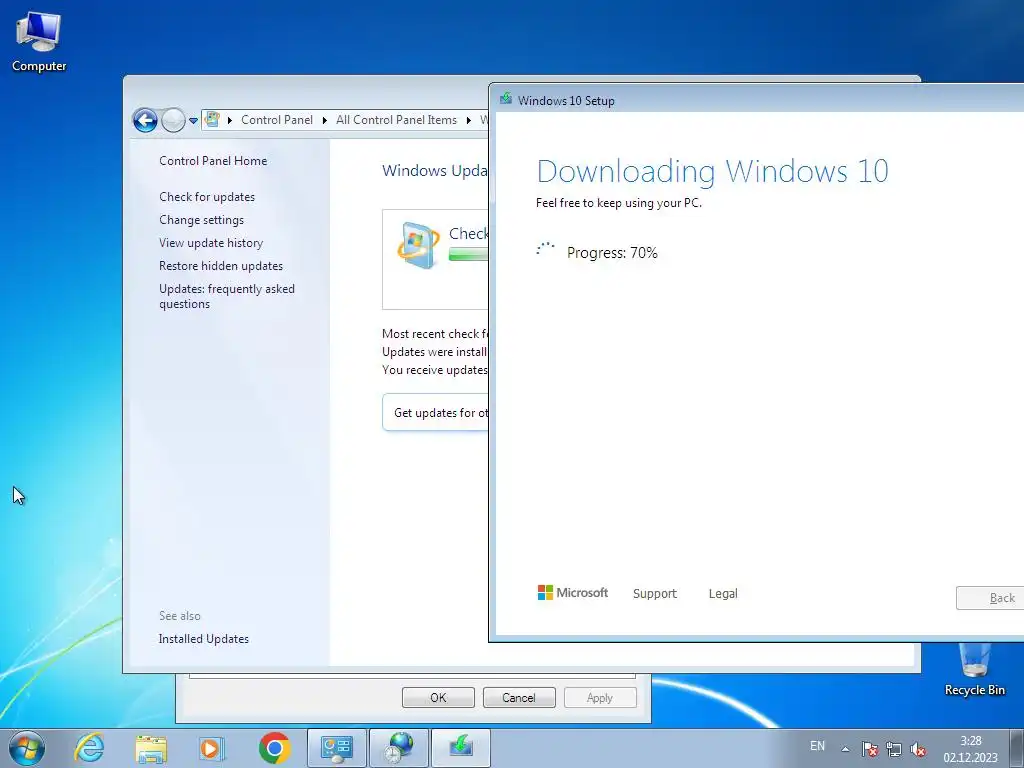
Task: Click the green update checking progress bar
Action: click(468, 255)
